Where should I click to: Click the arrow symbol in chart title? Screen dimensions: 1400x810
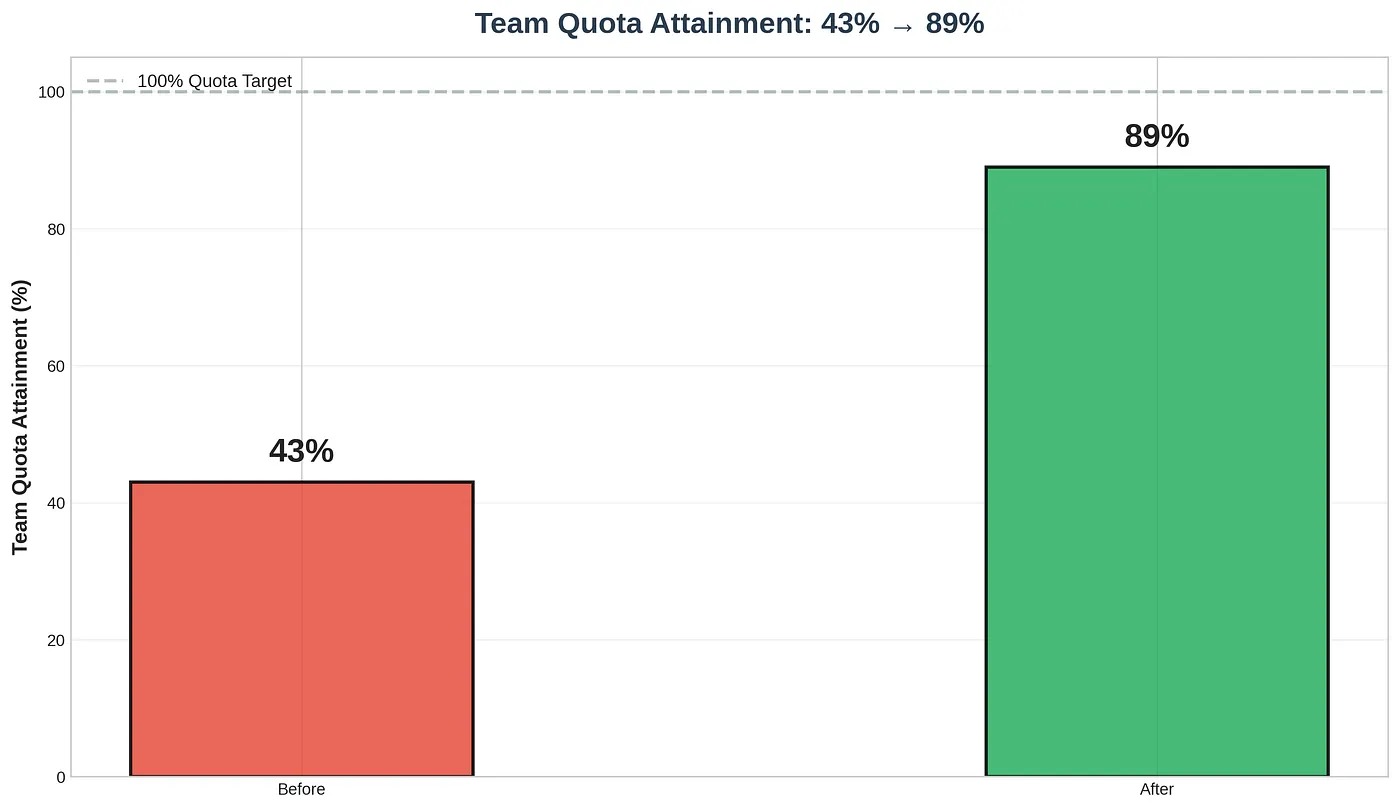coord(902,24)
